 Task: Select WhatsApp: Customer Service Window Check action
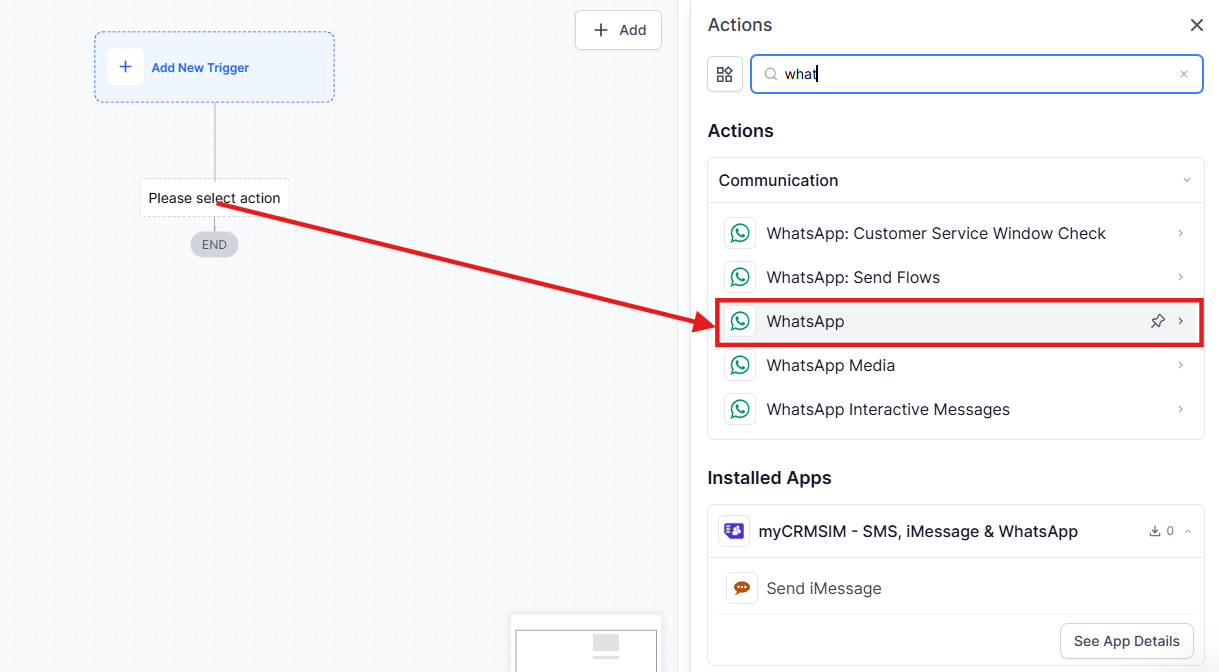click(936, 233)
